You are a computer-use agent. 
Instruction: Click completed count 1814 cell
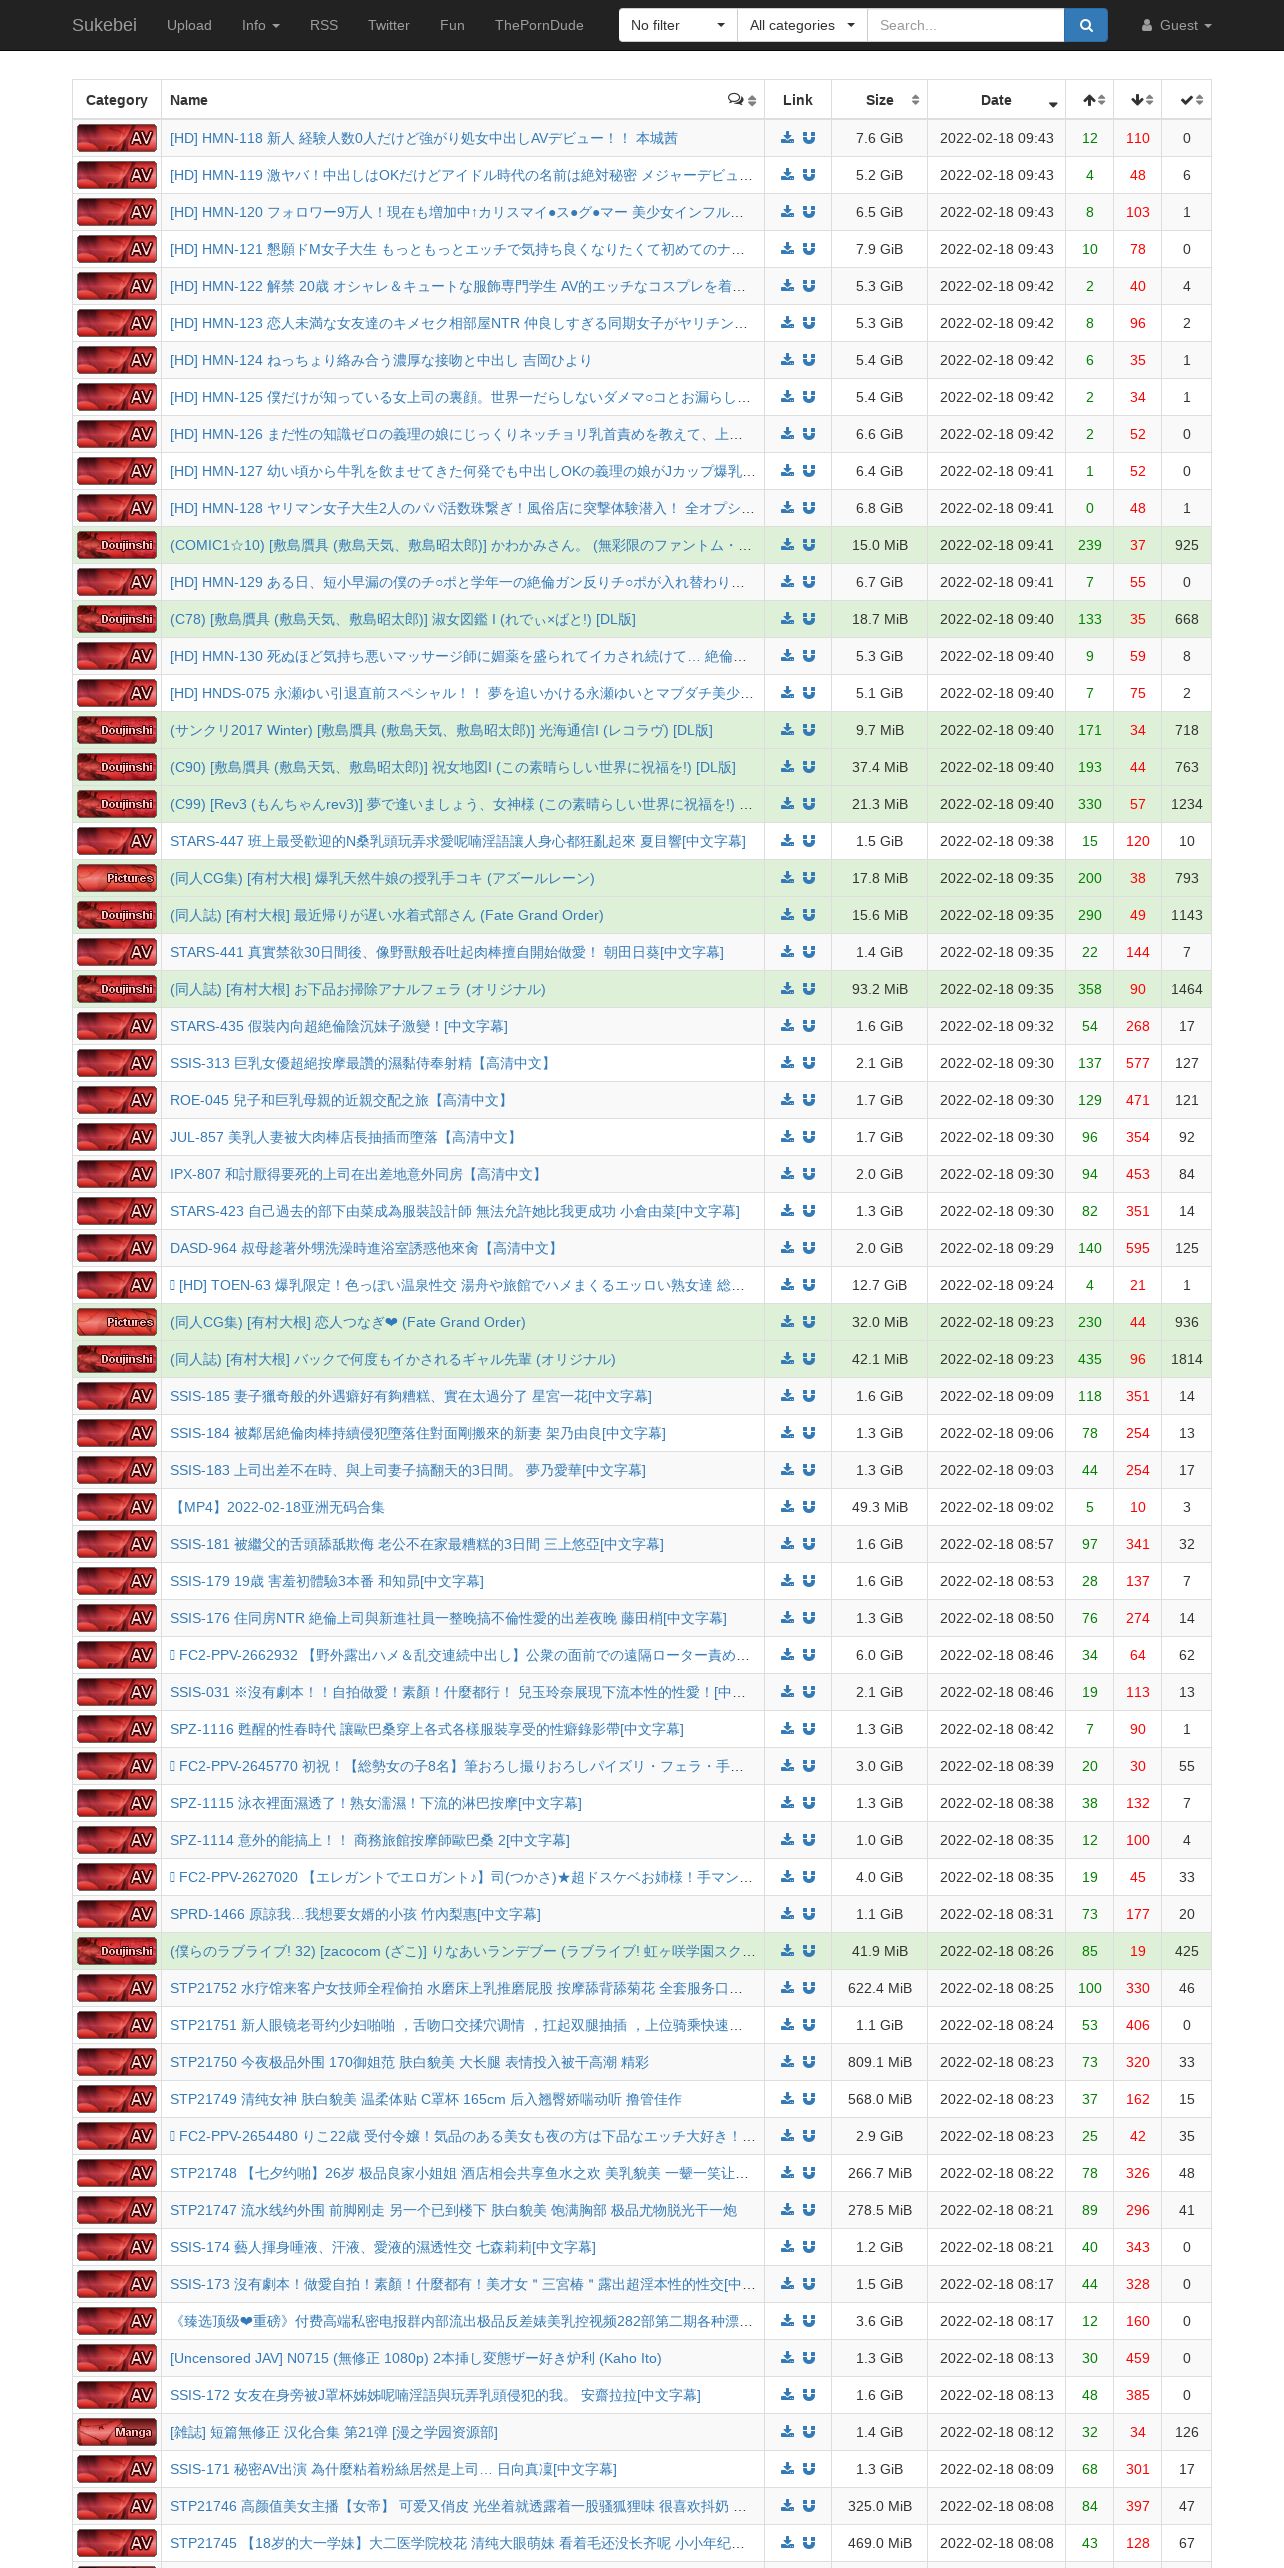click(x=1187, y=1359)
